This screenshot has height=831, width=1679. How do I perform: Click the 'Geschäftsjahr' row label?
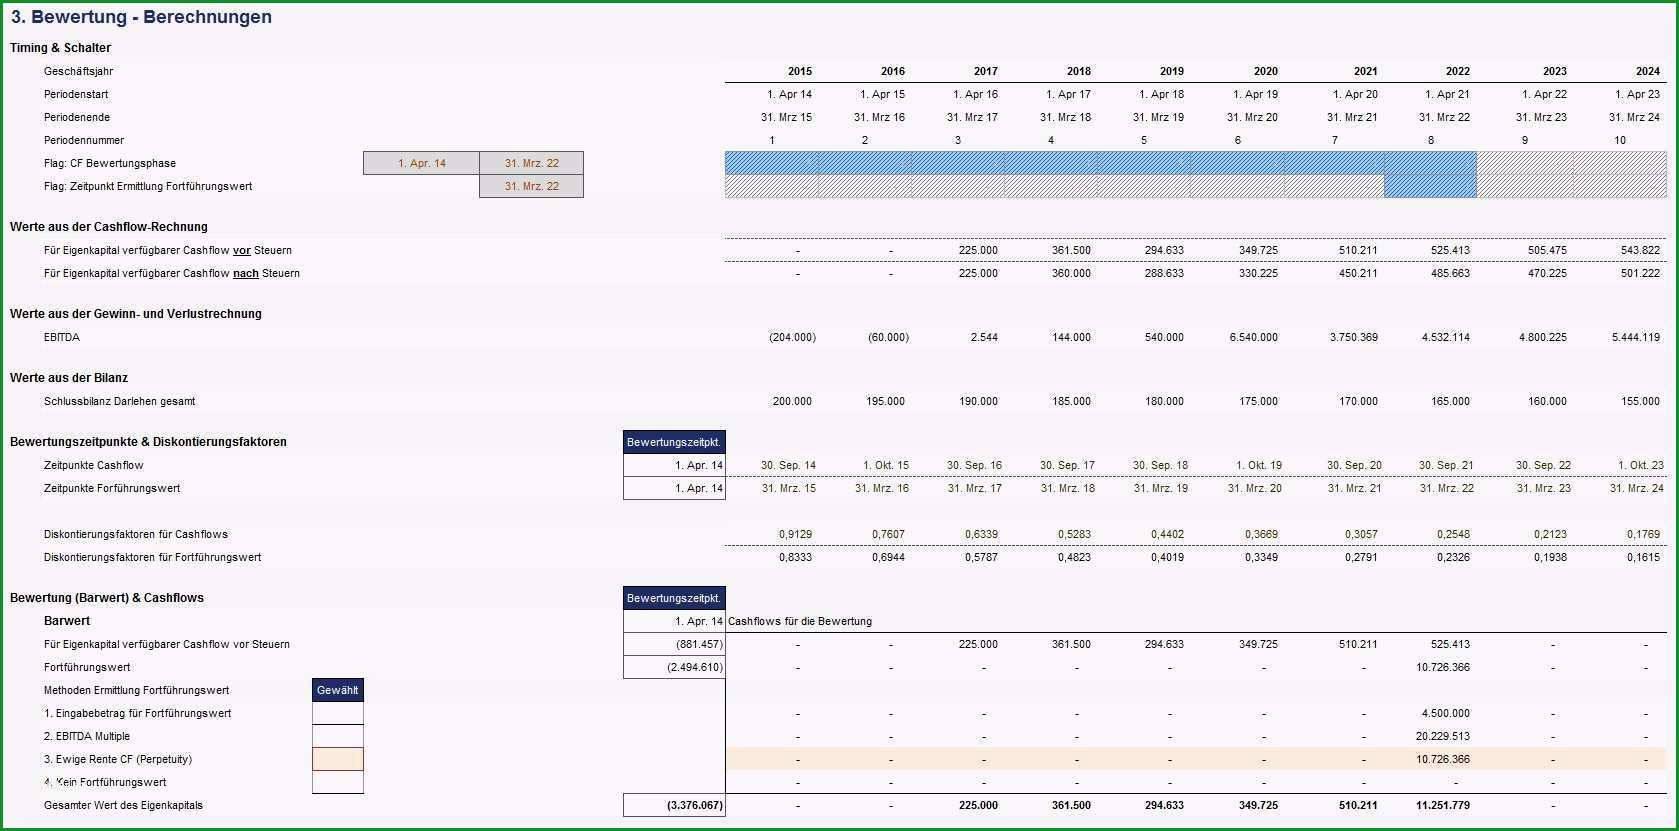79,71
